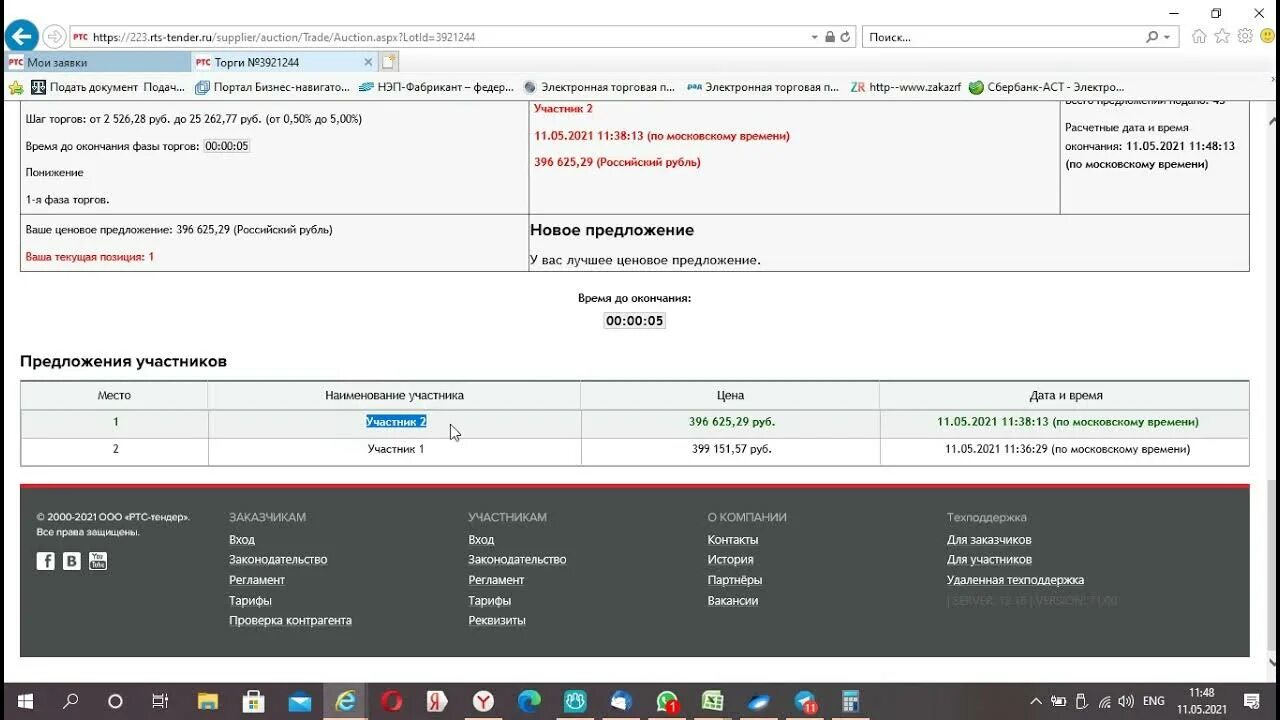Open the YouTube social icon in footer

coord(98,561)
